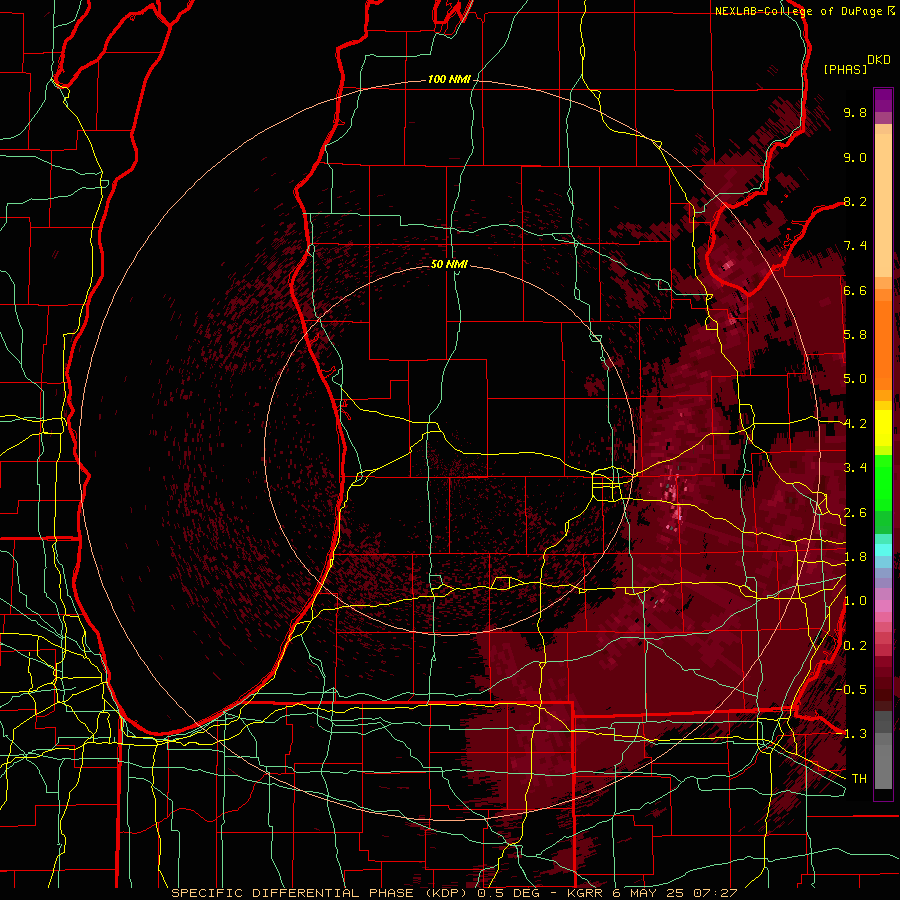Click the 5.8 value on the scale
Image resolution: width=900 pixels, height=900 pixels.
[x=855, y=335]
